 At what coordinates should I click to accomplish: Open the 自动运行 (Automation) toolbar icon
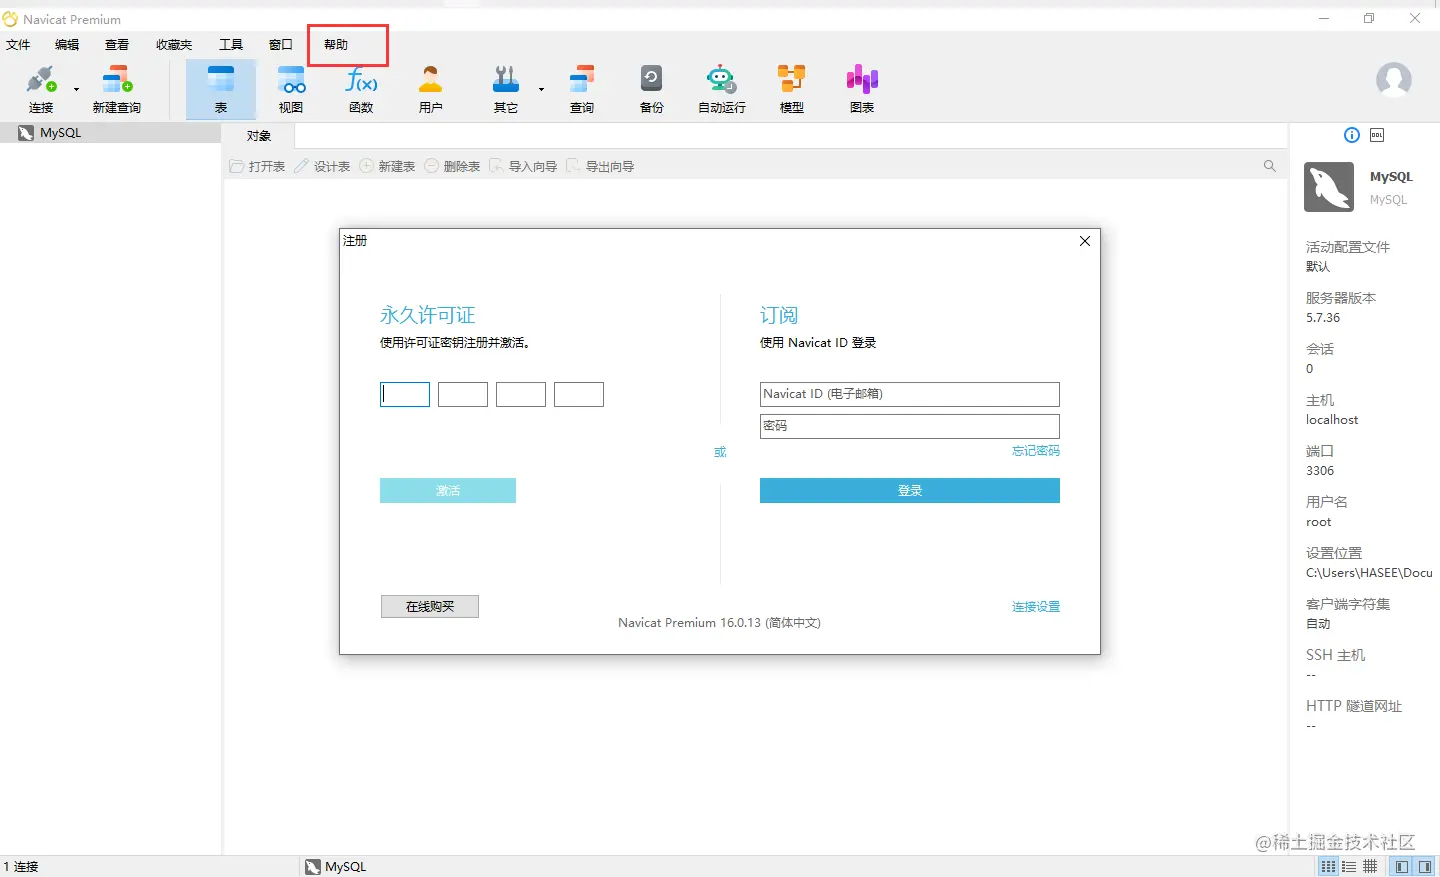click(722, 89)
